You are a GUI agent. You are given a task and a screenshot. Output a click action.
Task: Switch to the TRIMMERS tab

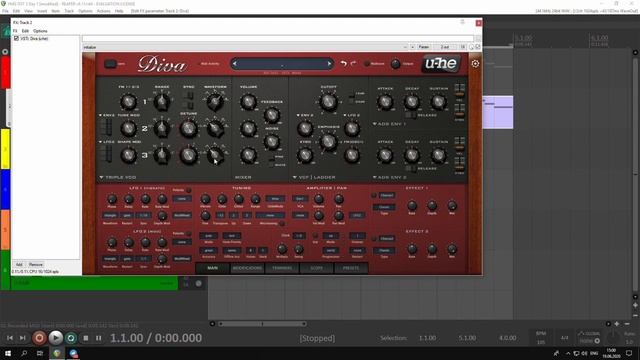tap(282, 268)
